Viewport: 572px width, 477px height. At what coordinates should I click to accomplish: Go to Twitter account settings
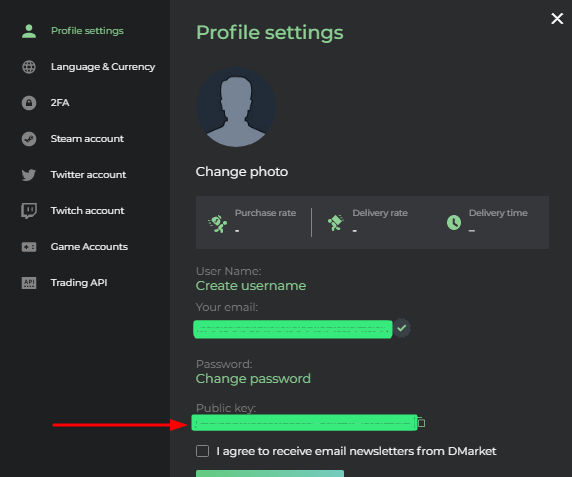(88, 175)
